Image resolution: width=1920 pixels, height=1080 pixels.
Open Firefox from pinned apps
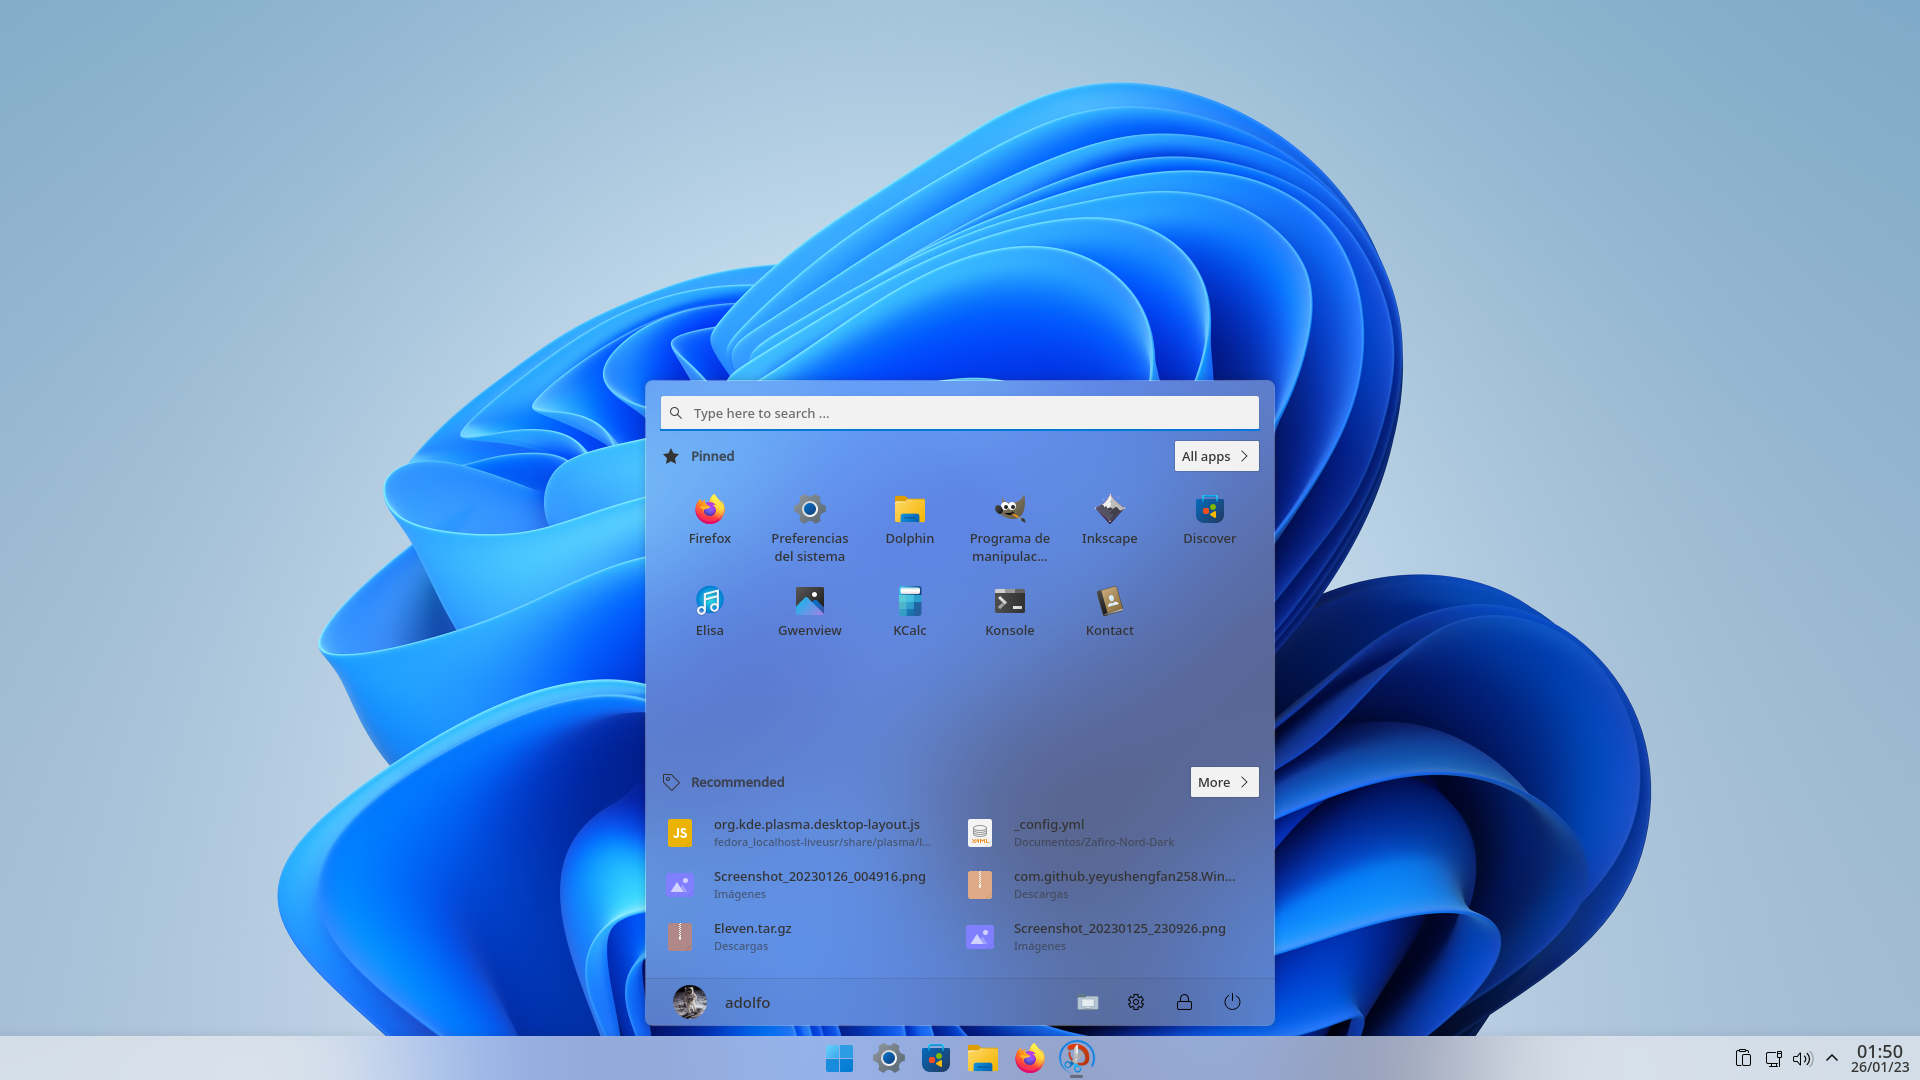(x=709, y=519)
